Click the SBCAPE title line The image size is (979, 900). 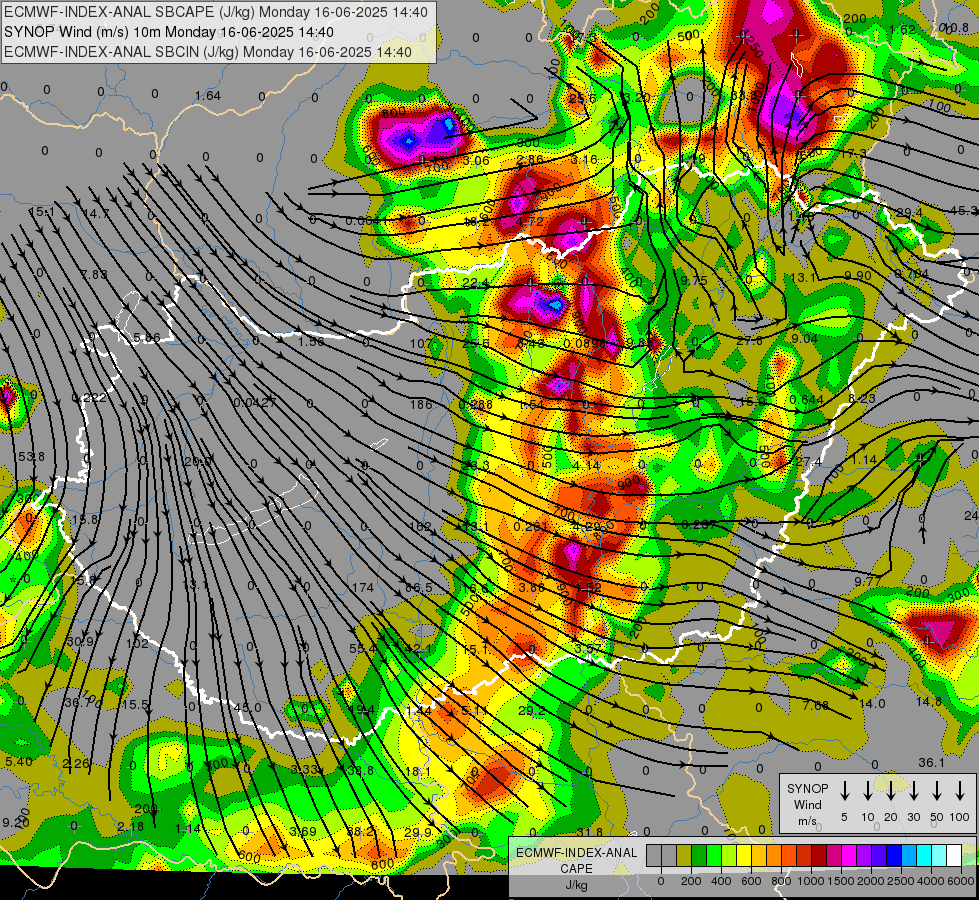click(x=216, y=12)
